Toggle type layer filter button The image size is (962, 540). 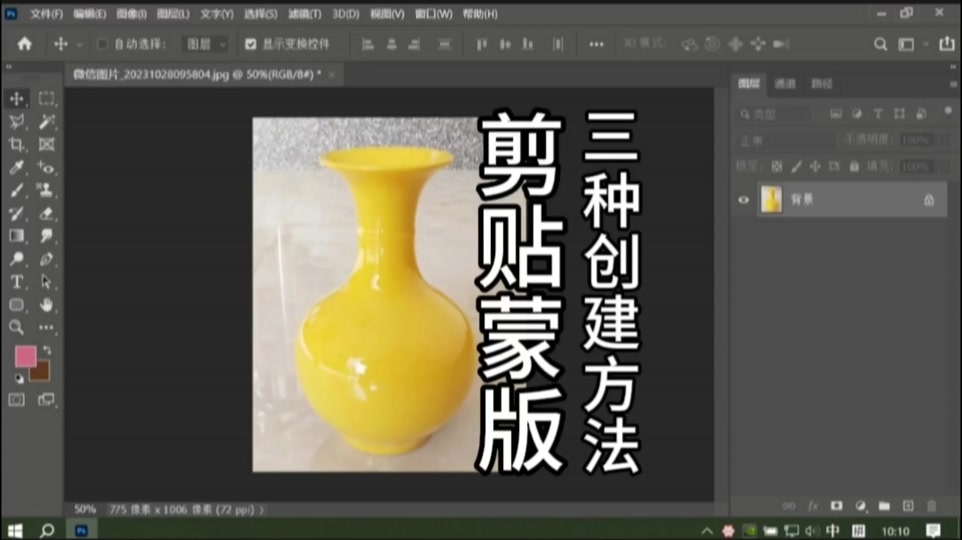coord(878,114)
